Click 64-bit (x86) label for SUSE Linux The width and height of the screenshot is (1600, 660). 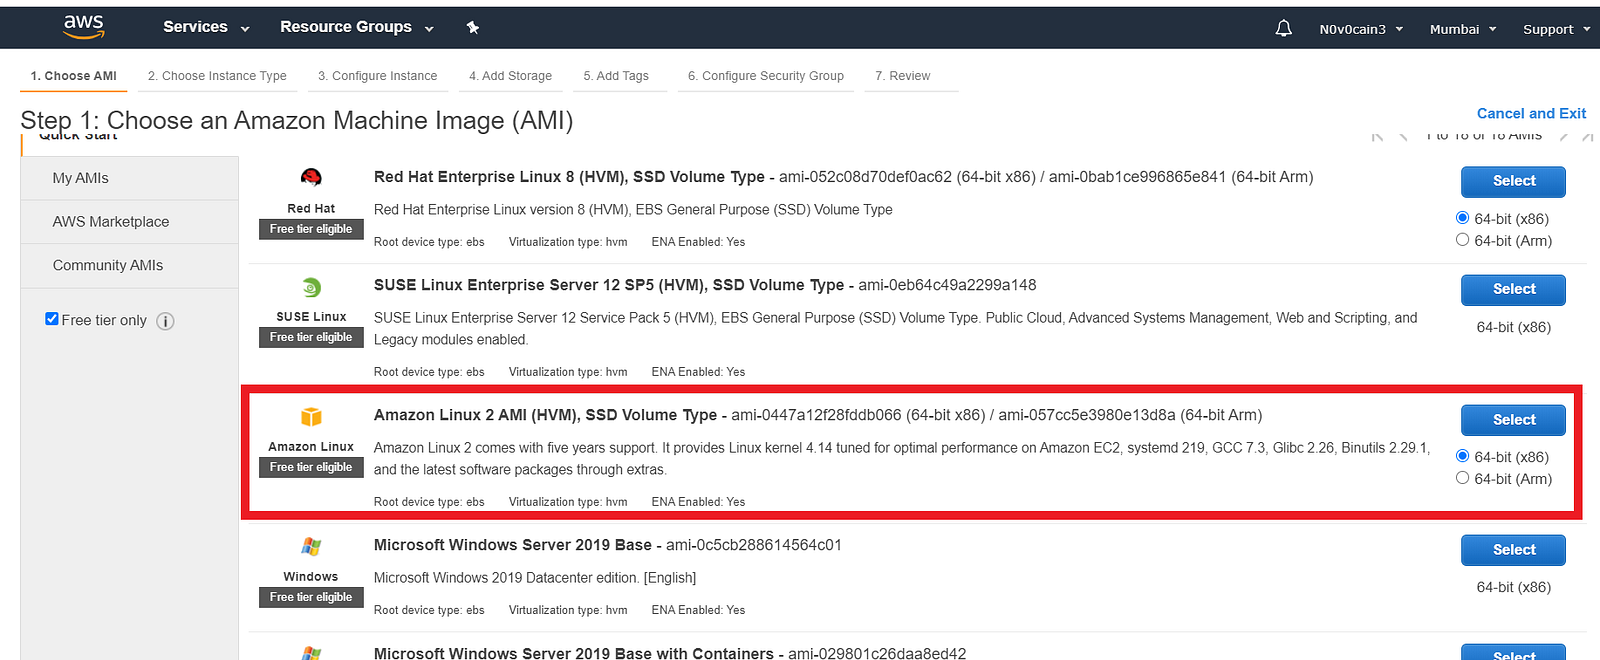1513,327
